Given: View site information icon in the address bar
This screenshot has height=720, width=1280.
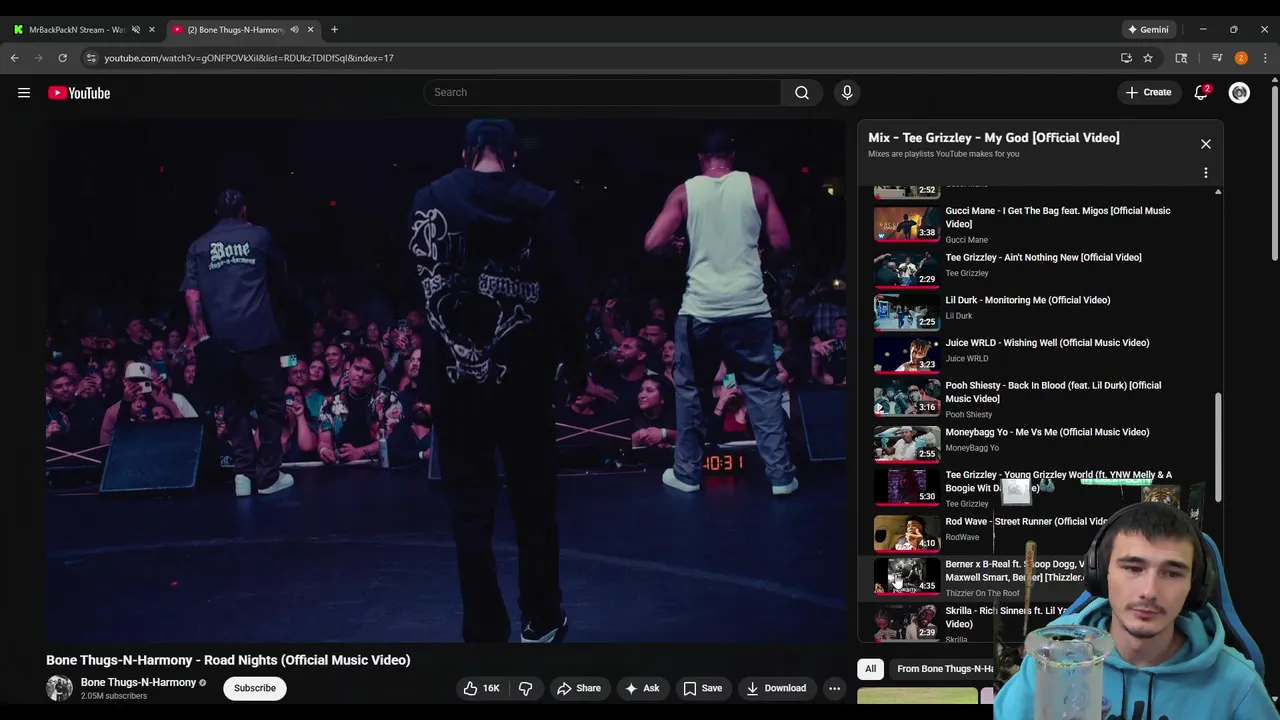Looking at the screenshot, I should (92, 58).
